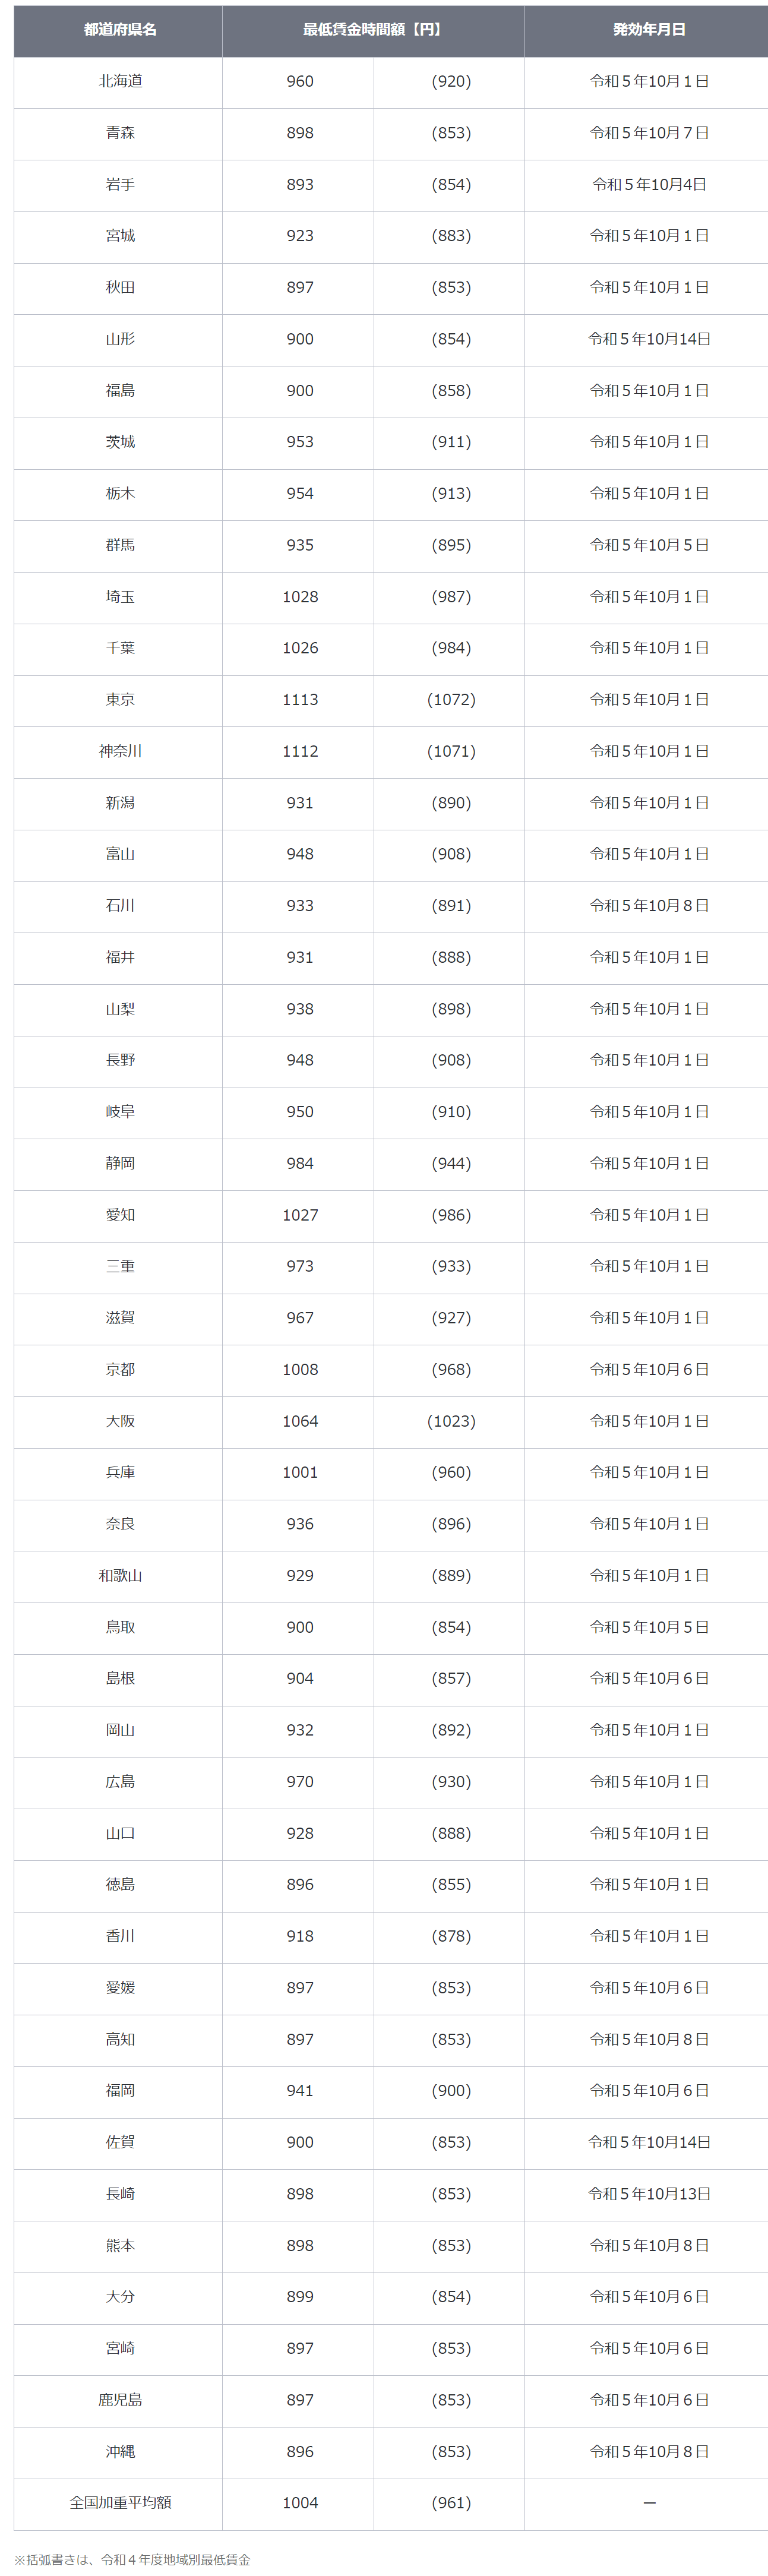Click 岩手 effective date 令和5年10月4日

649,185
